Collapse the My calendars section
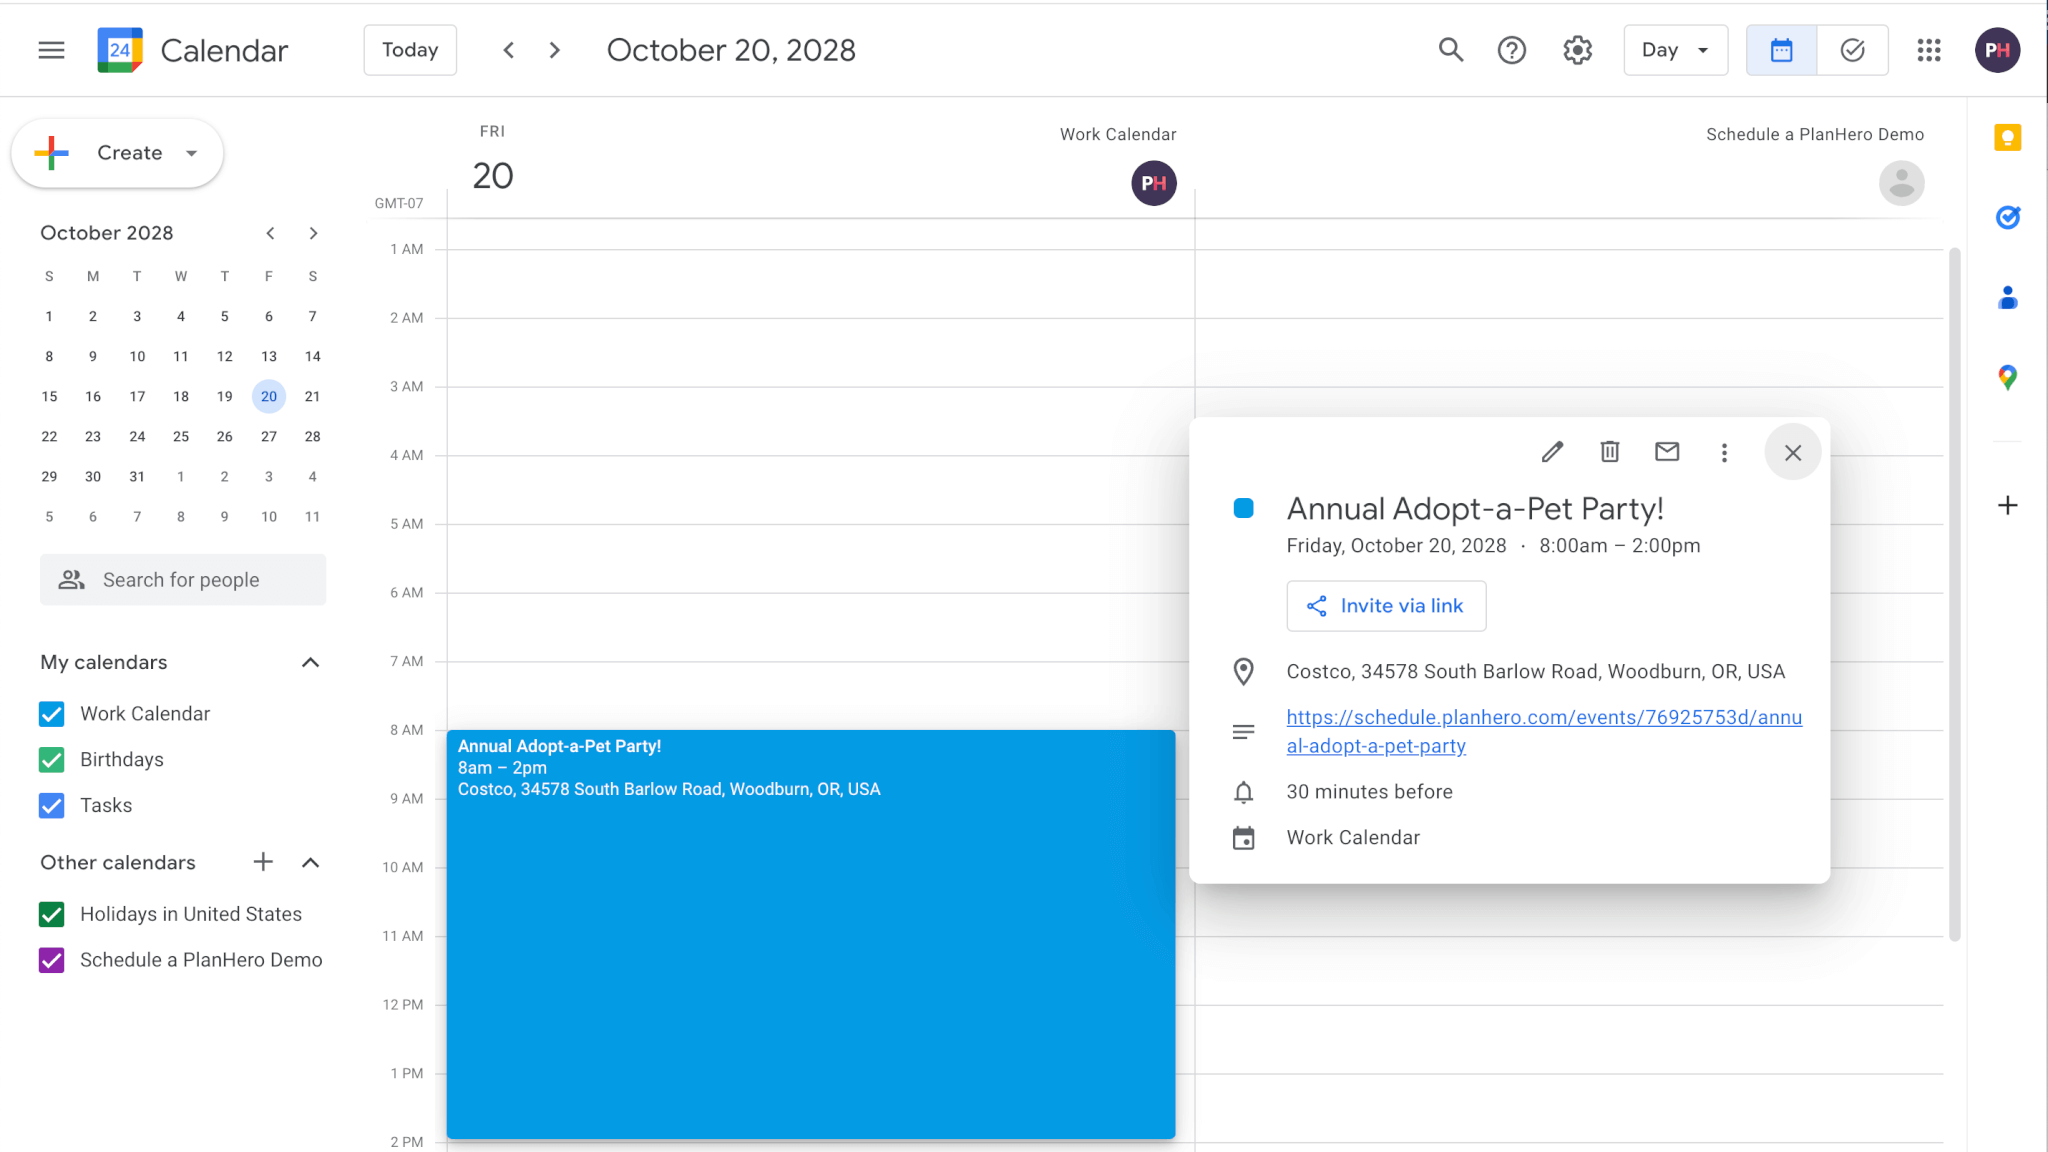The width and height of the screenshot is (2048, 1152). (x=310, y=662)
